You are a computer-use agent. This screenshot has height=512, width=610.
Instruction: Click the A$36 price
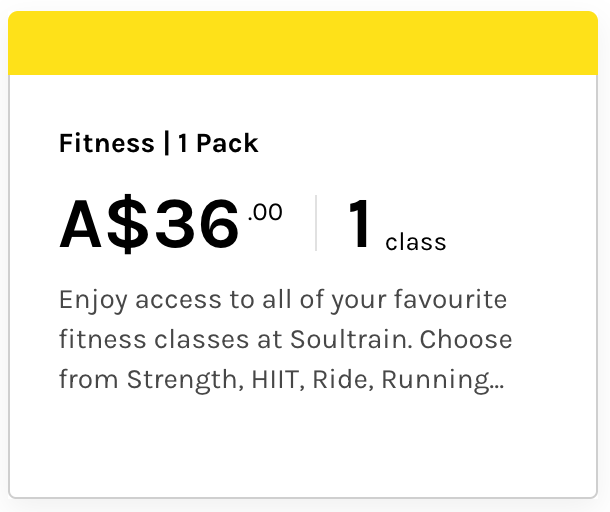click(149, 224)
